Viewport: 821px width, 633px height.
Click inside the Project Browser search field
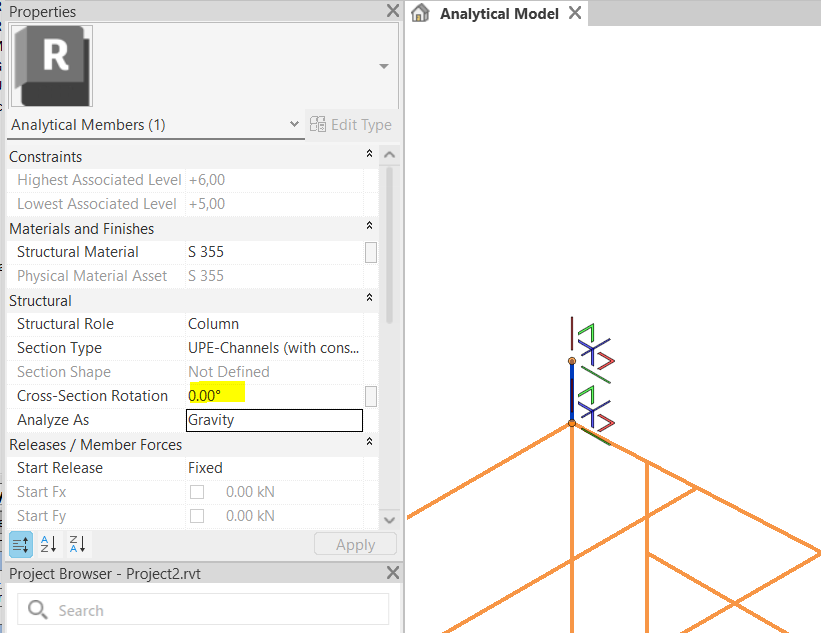pyautogui.click(x=200, y=608)
